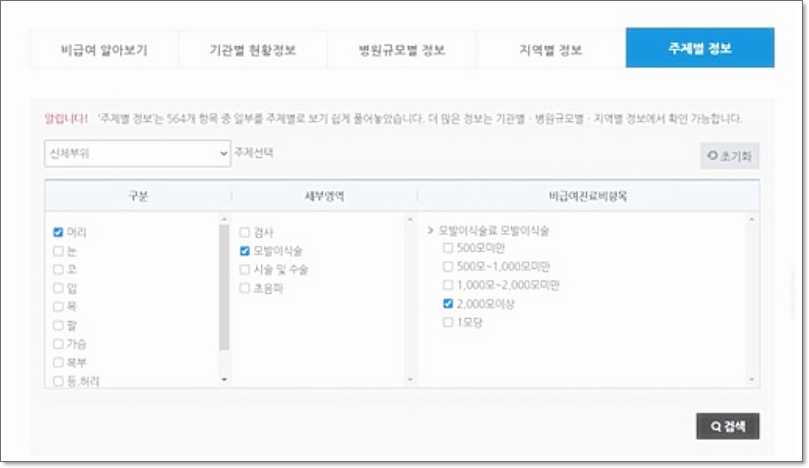The image size is (809, 468).
Task: Check the 코 checkbox
Action: pos(58,269)
